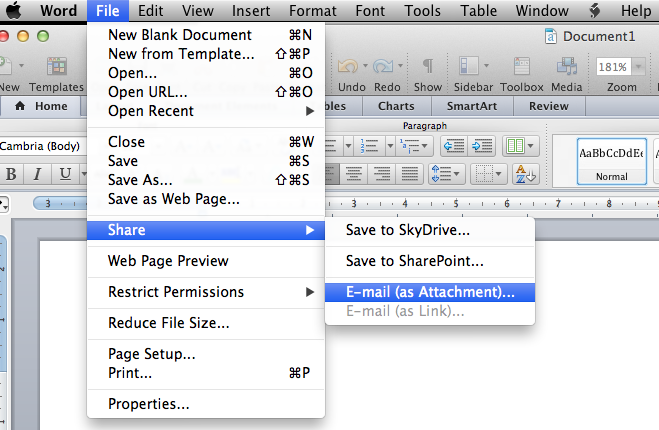This screenshot has width=659, height=430.
Task: Choose Save As... in File menu
Action: (x=206, y=180)
